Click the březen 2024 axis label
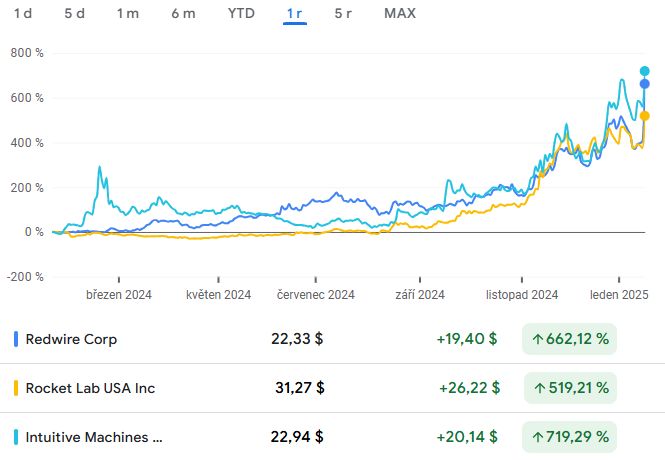Viewport: 665px width, 460px height. (x=119, y=294)
